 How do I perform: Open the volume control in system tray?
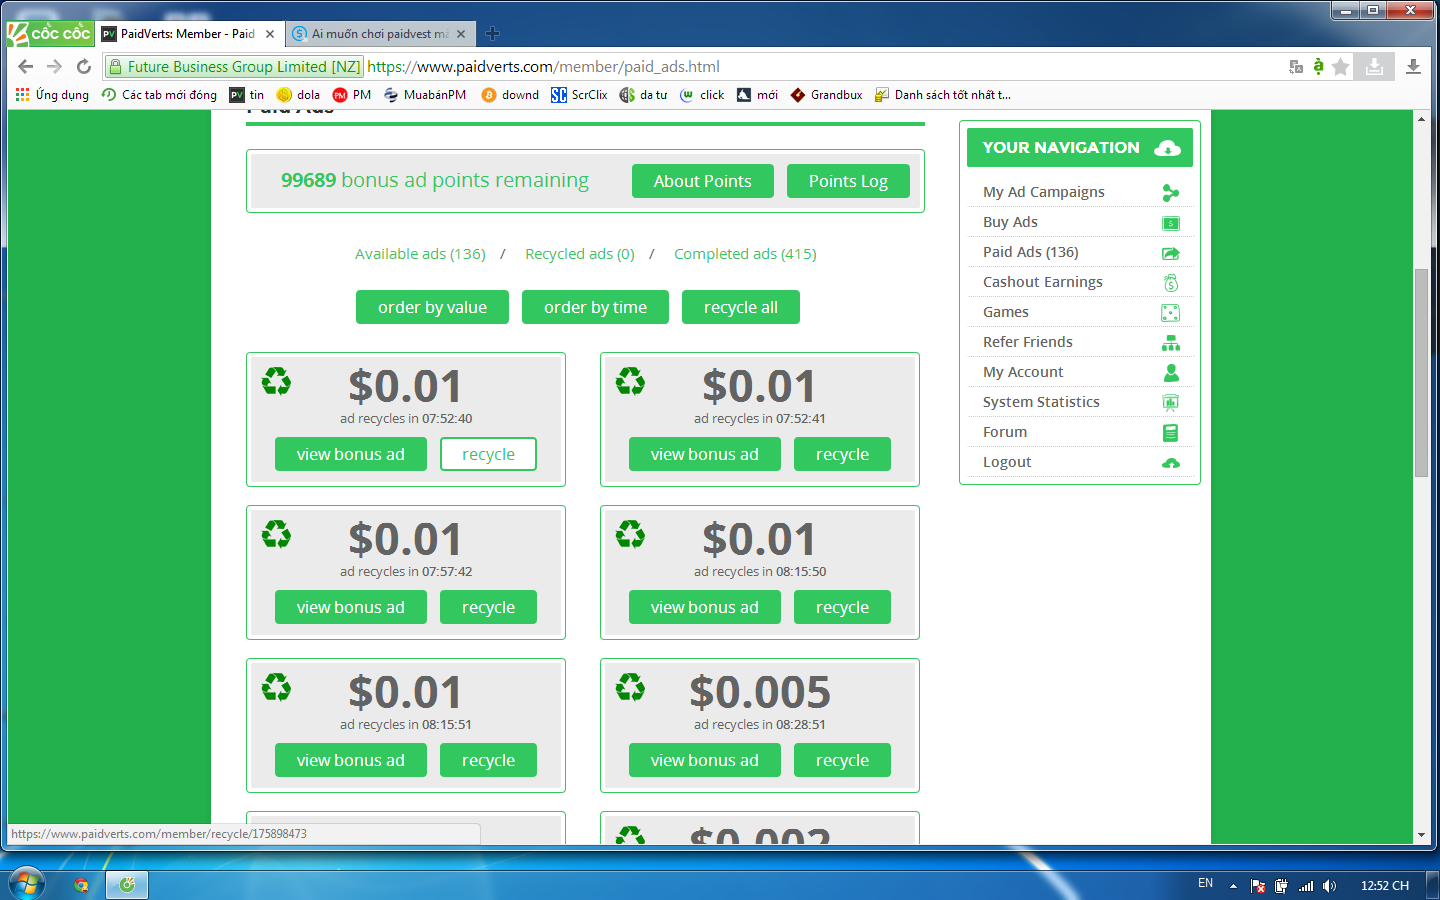pos(1329,886)
